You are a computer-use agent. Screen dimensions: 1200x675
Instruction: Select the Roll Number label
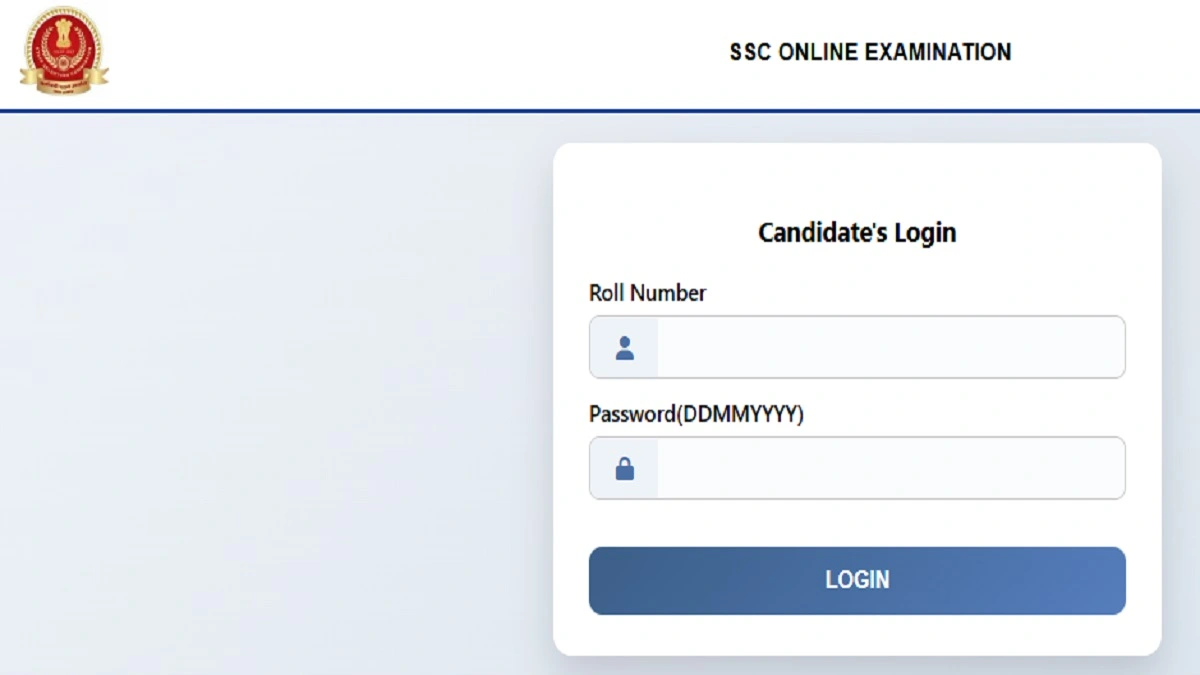click(646, 293)
